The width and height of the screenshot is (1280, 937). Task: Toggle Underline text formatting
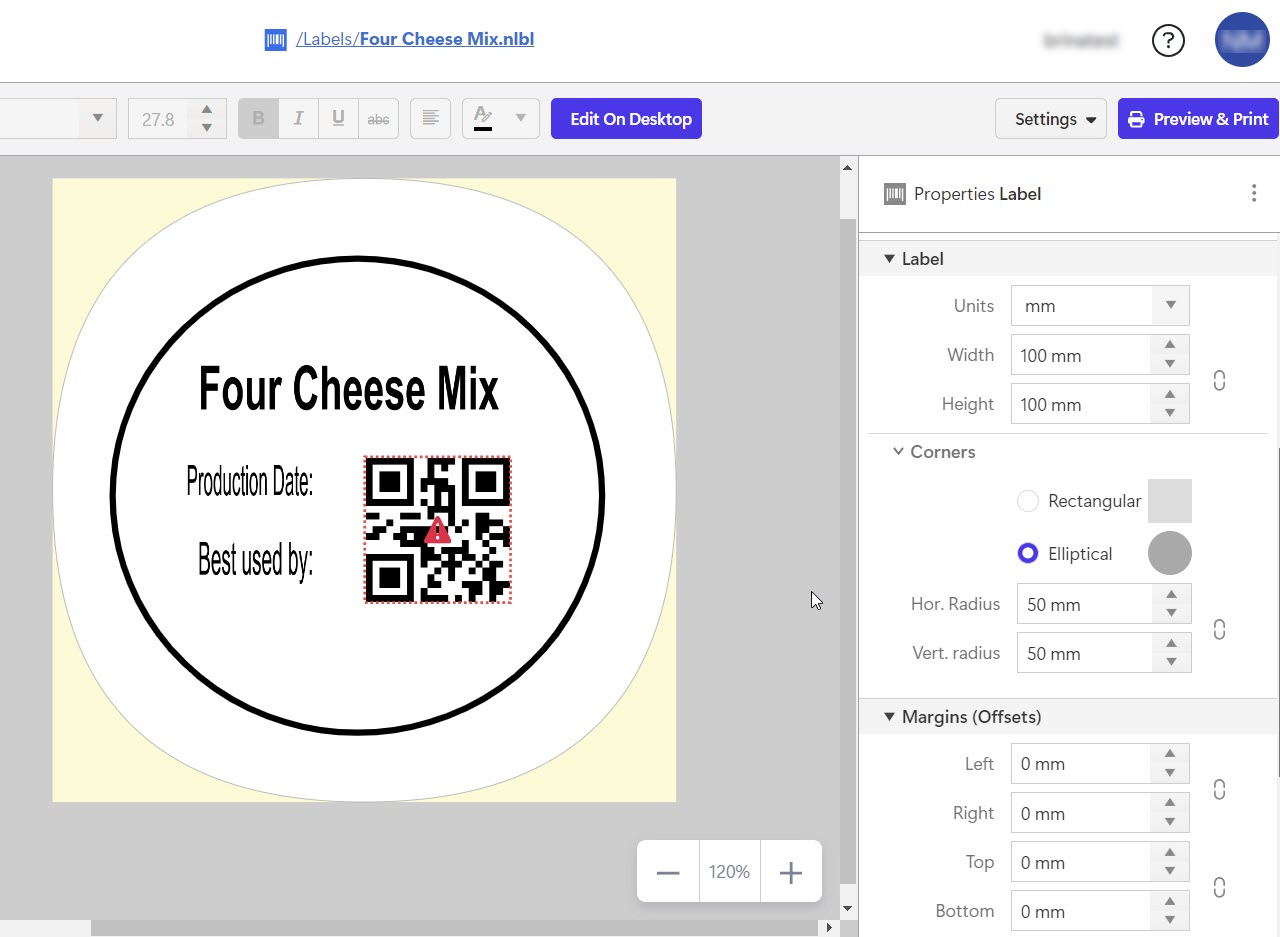338,119
